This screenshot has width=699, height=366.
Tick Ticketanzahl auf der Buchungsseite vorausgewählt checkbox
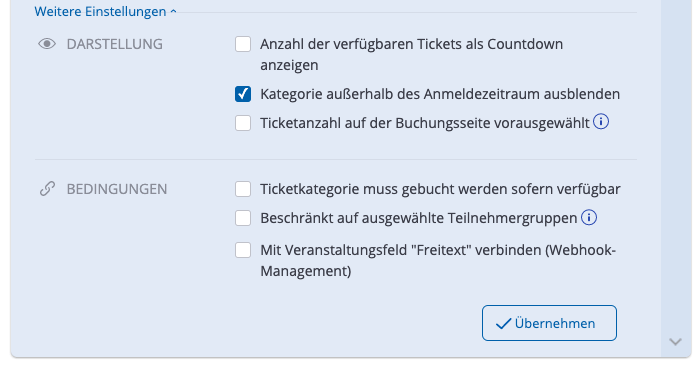coord(243,123)
